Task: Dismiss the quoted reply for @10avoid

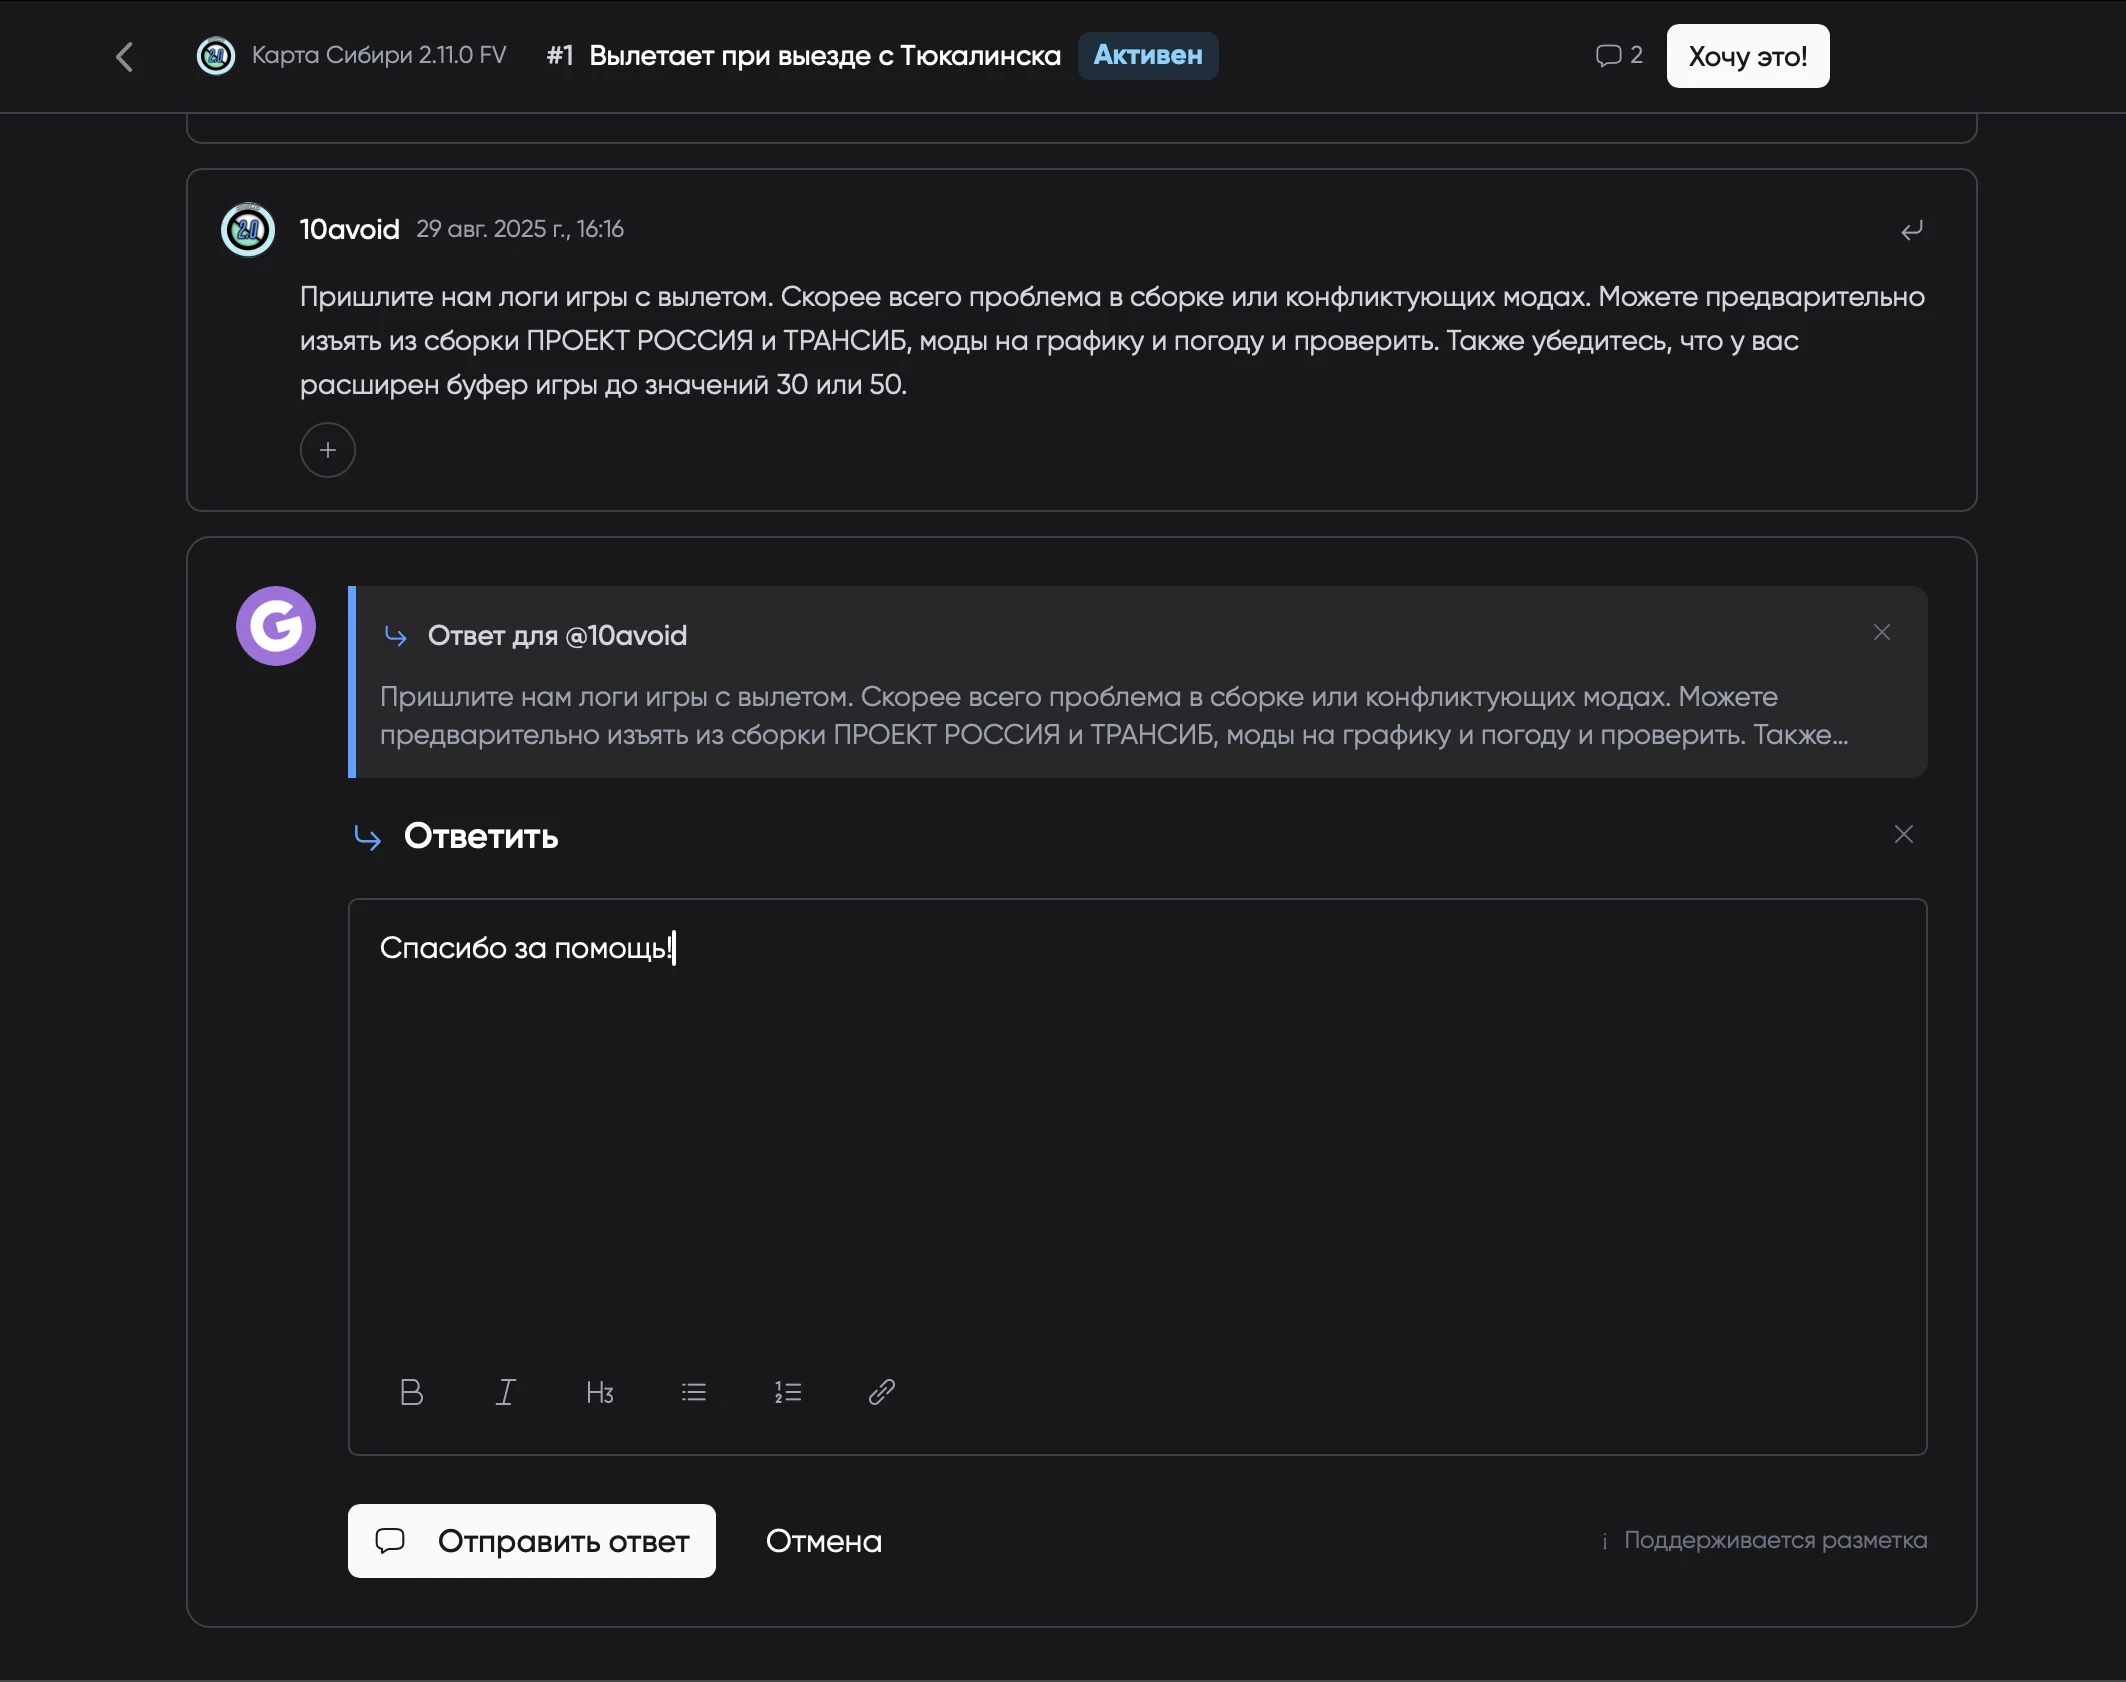Action: 1881,632
